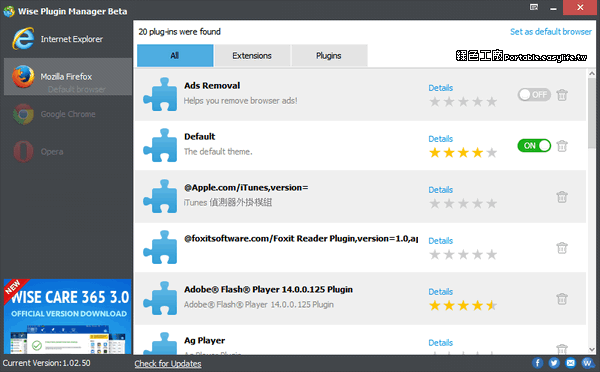This screenshot has height=372, width=600.
Task: Click Default theme puzzle piece icon
Action: 160,145
